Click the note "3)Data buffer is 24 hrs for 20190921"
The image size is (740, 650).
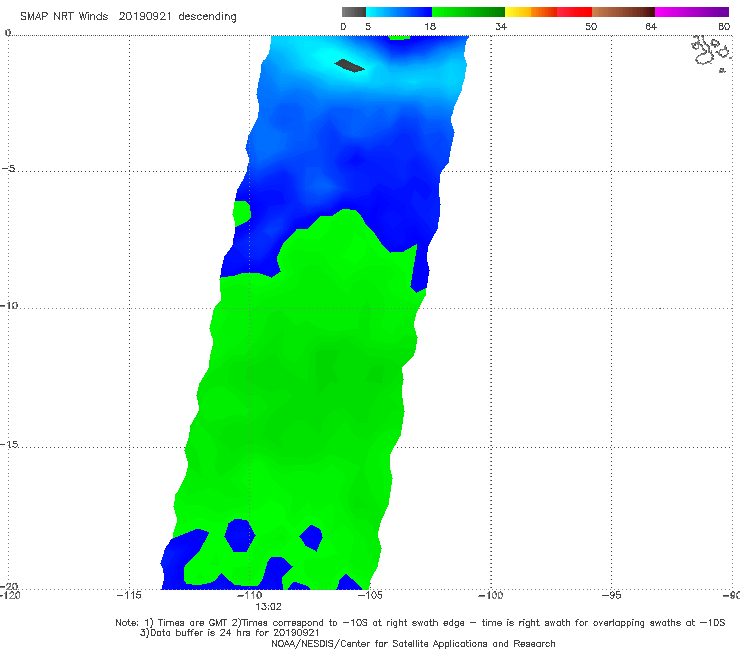pos(229,633)
